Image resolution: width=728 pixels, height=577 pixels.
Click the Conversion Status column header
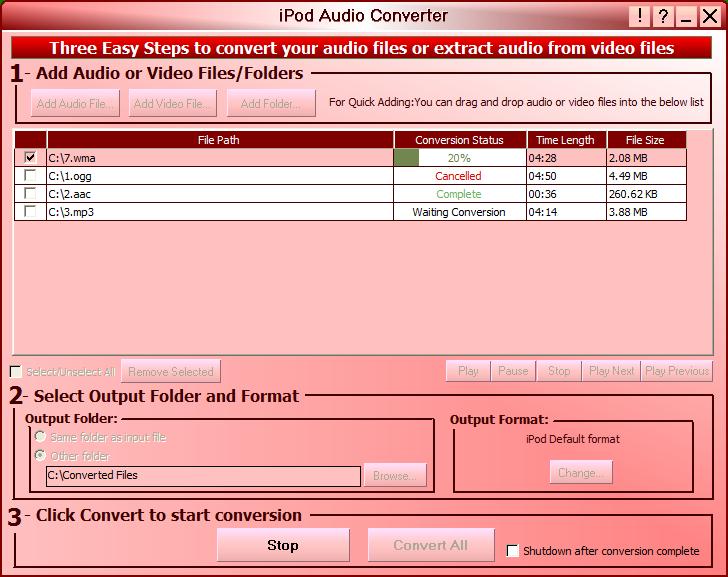[460, 140]
